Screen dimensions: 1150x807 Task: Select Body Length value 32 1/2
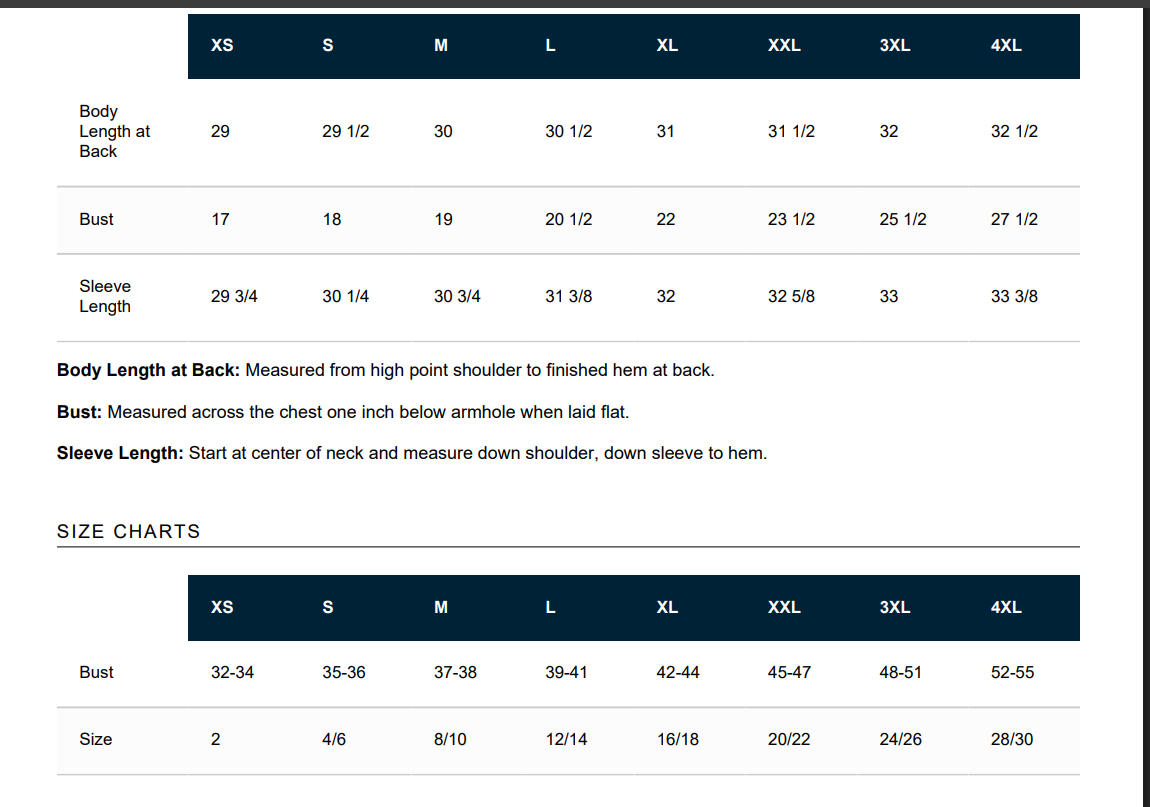pyautogui.click(x=1014, y=131)
